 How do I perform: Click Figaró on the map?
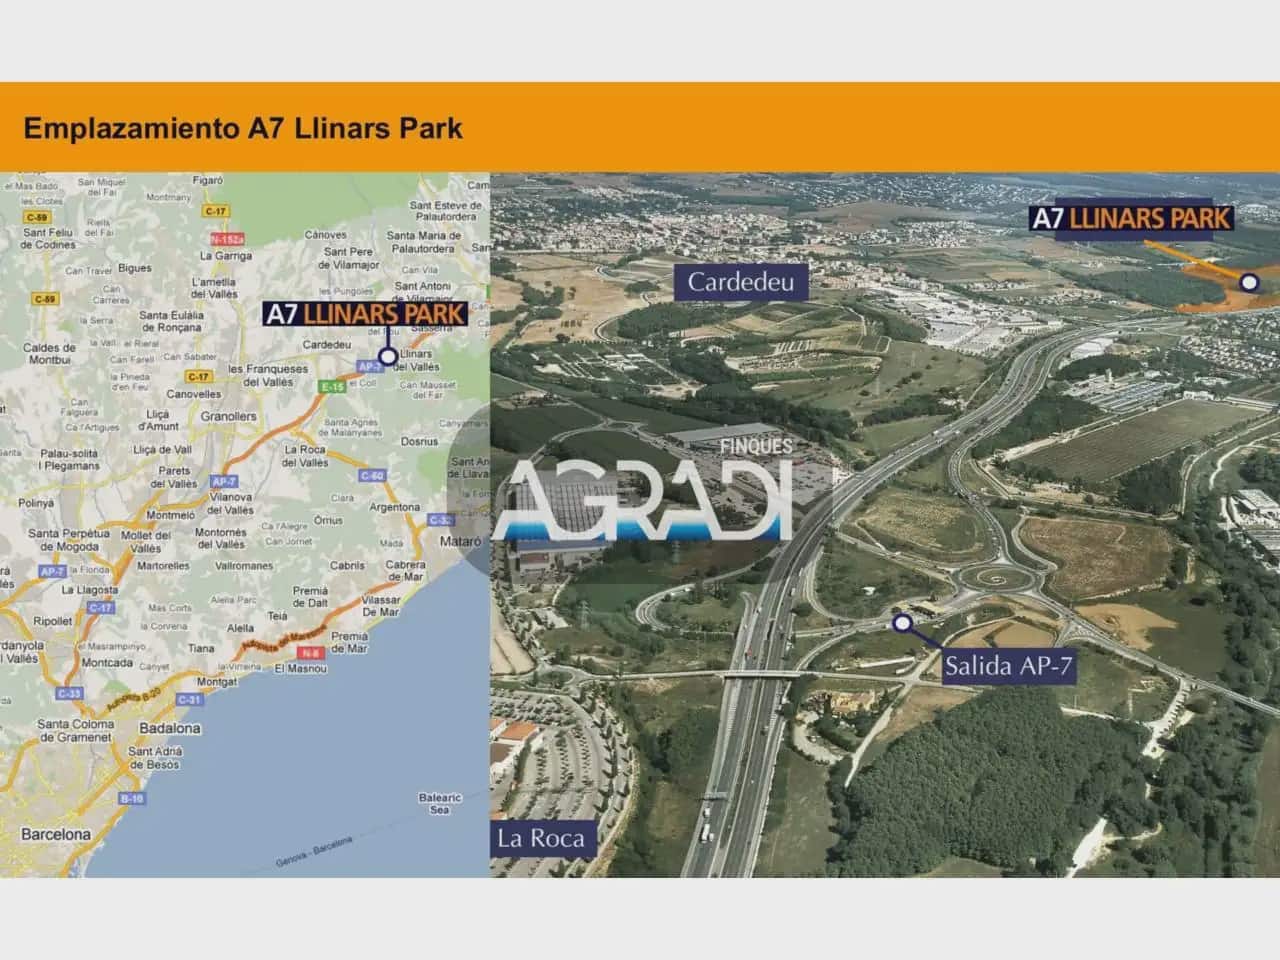[x=206, y=181]
